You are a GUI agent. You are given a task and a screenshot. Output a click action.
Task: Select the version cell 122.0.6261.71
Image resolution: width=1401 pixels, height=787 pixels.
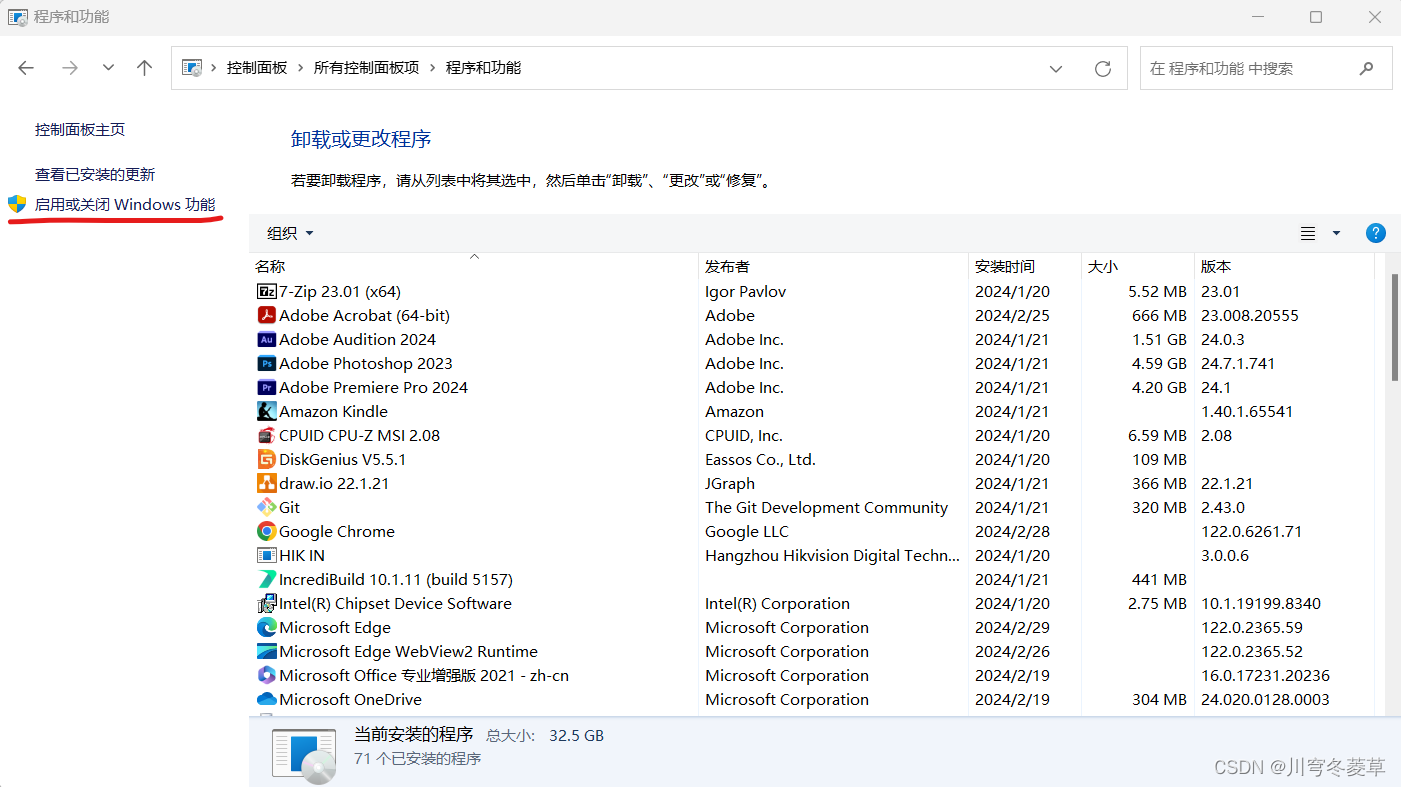coord(1251,532)
